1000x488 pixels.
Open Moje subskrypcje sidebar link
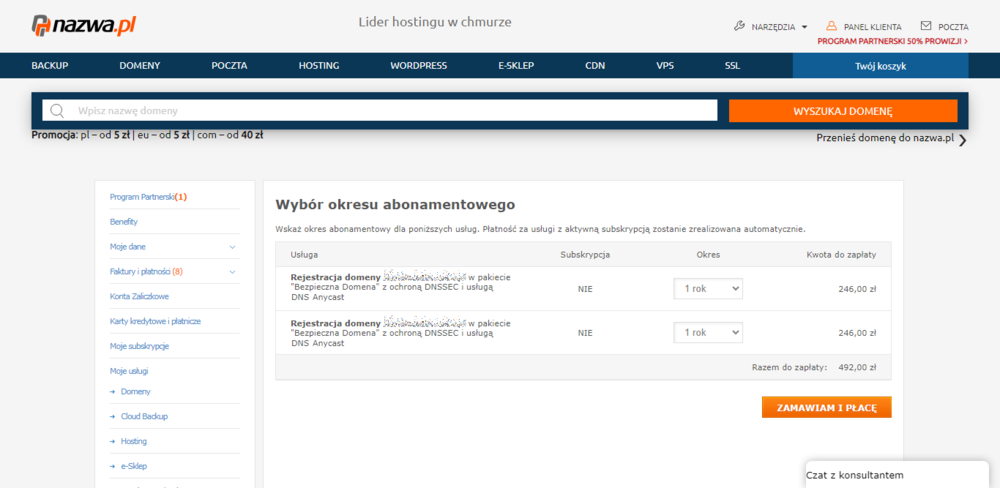(139, 346)
